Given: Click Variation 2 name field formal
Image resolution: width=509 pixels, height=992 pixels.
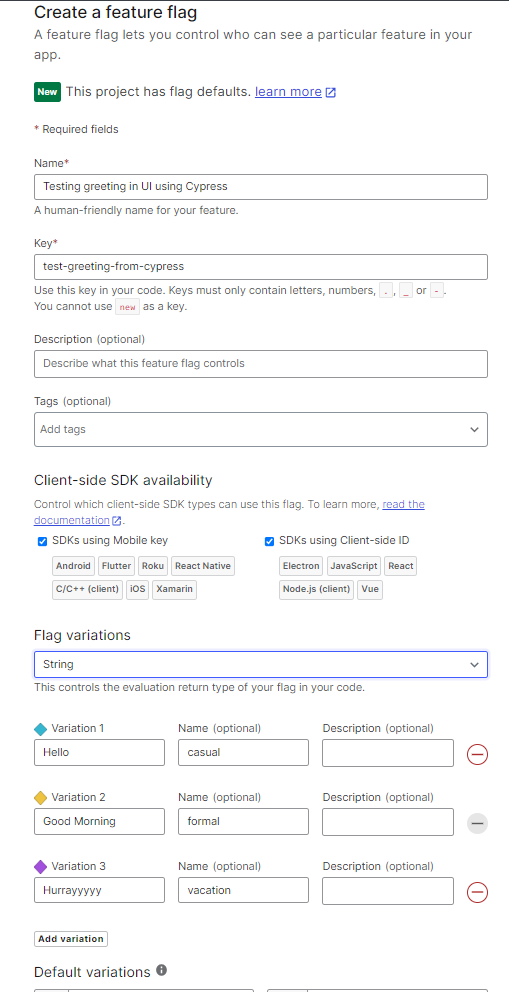Looking at the screenshot, I should 243,822.
